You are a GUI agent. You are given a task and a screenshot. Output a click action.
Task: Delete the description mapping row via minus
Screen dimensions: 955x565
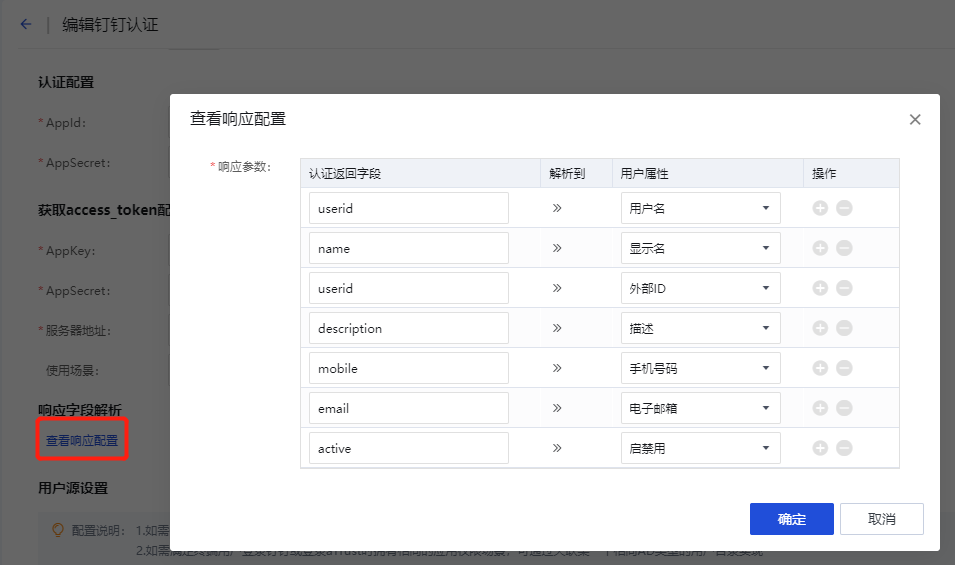(x=844, y=328)
